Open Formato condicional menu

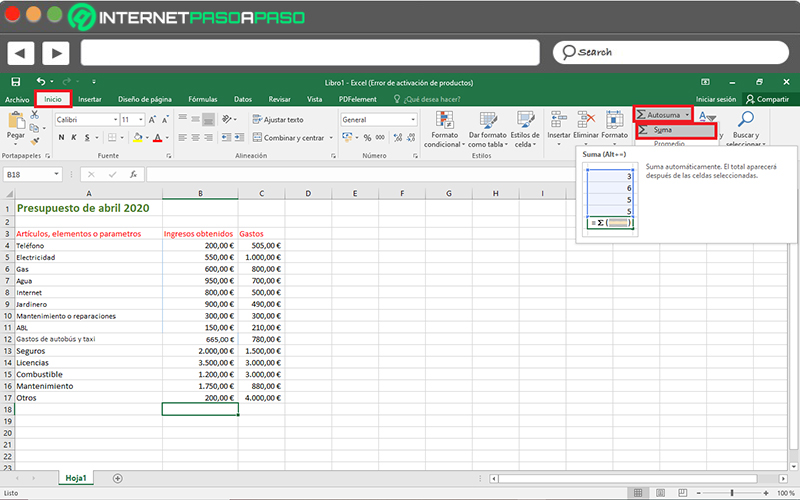444,130
